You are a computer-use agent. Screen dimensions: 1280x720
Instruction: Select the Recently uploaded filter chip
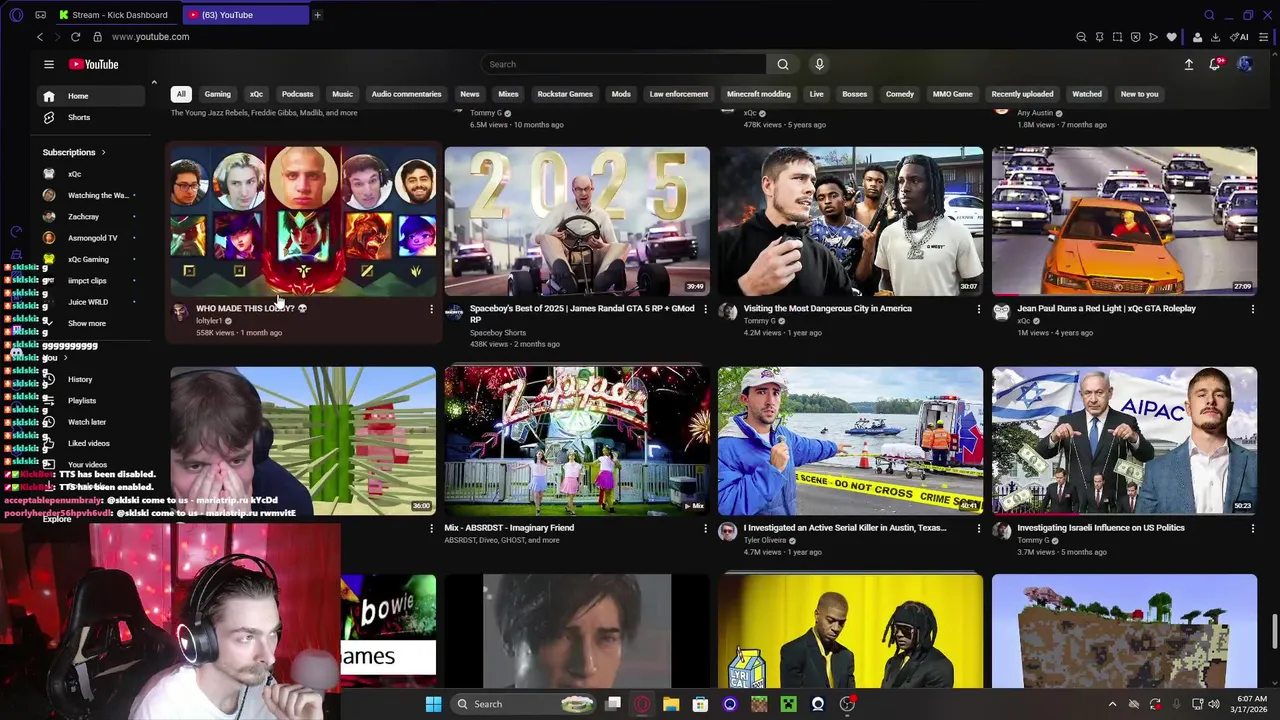tap(1022, 94)
